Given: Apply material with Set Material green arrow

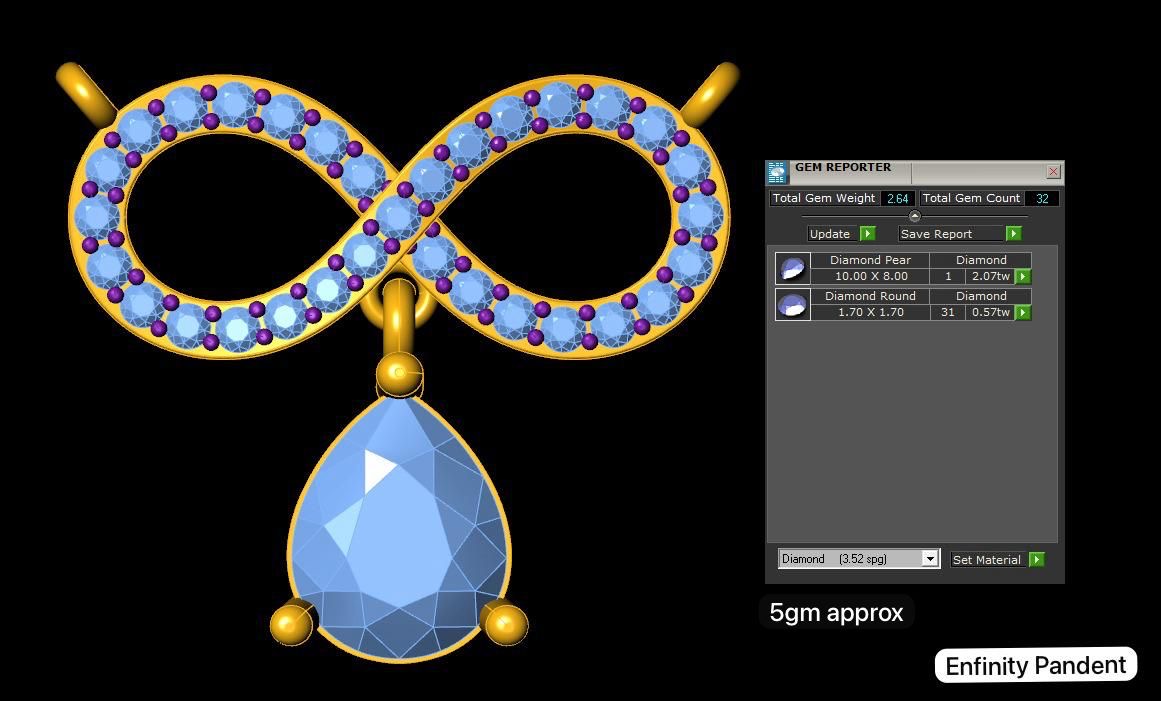Looking at the screenshot, I should [x=1037, y=559].
